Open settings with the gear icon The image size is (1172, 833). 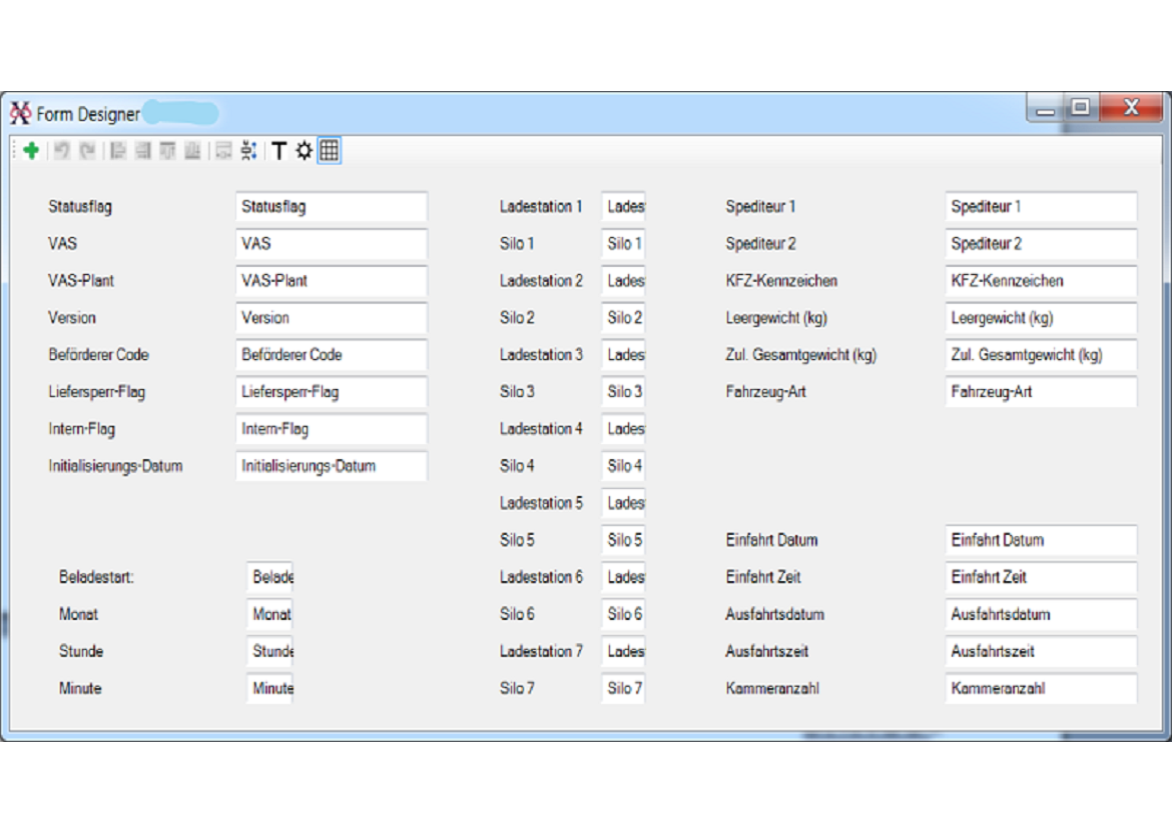tap(304, 151)
